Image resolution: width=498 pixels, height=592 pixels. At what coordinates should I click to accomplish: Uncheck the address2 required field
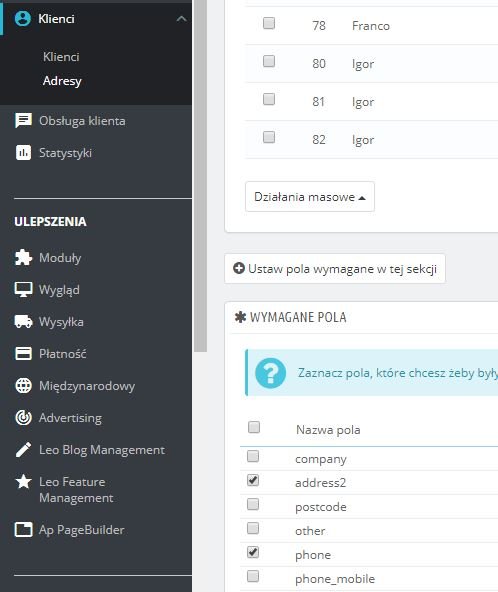[x=253, y=480]
